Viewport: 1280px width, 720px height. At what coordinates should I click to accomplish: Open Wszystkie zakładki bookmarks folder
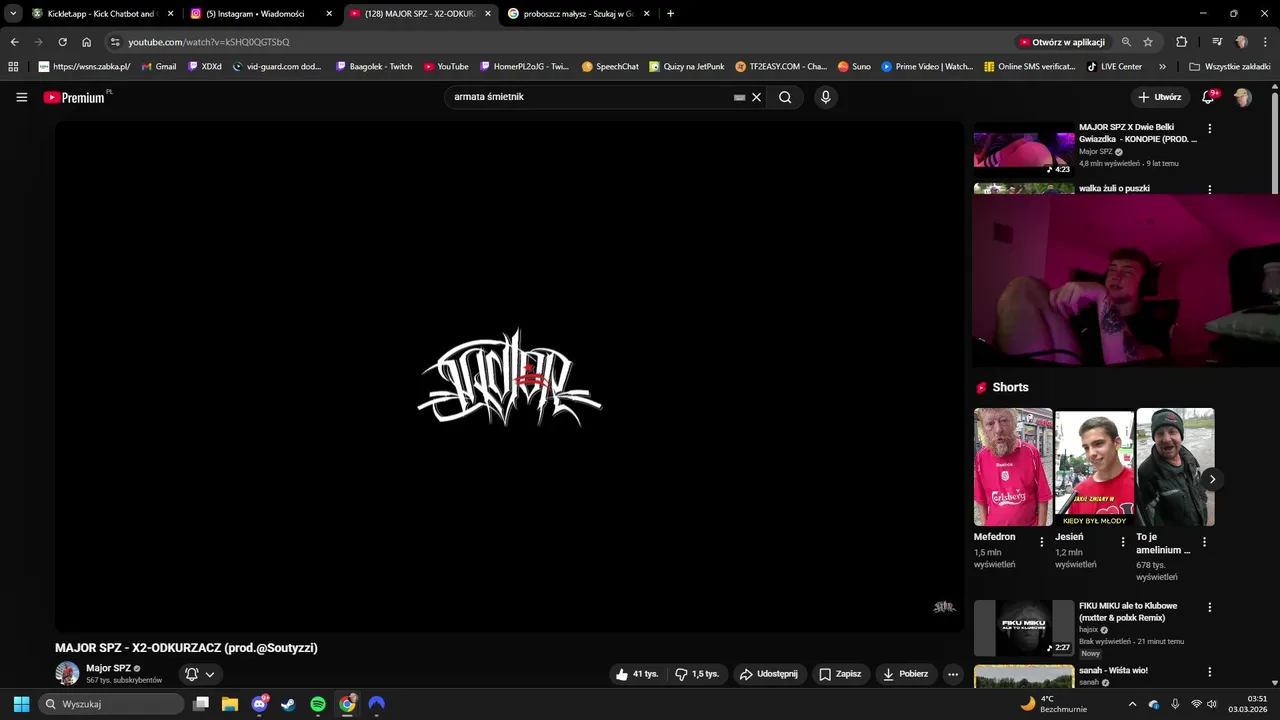(x=1229, y=67)
